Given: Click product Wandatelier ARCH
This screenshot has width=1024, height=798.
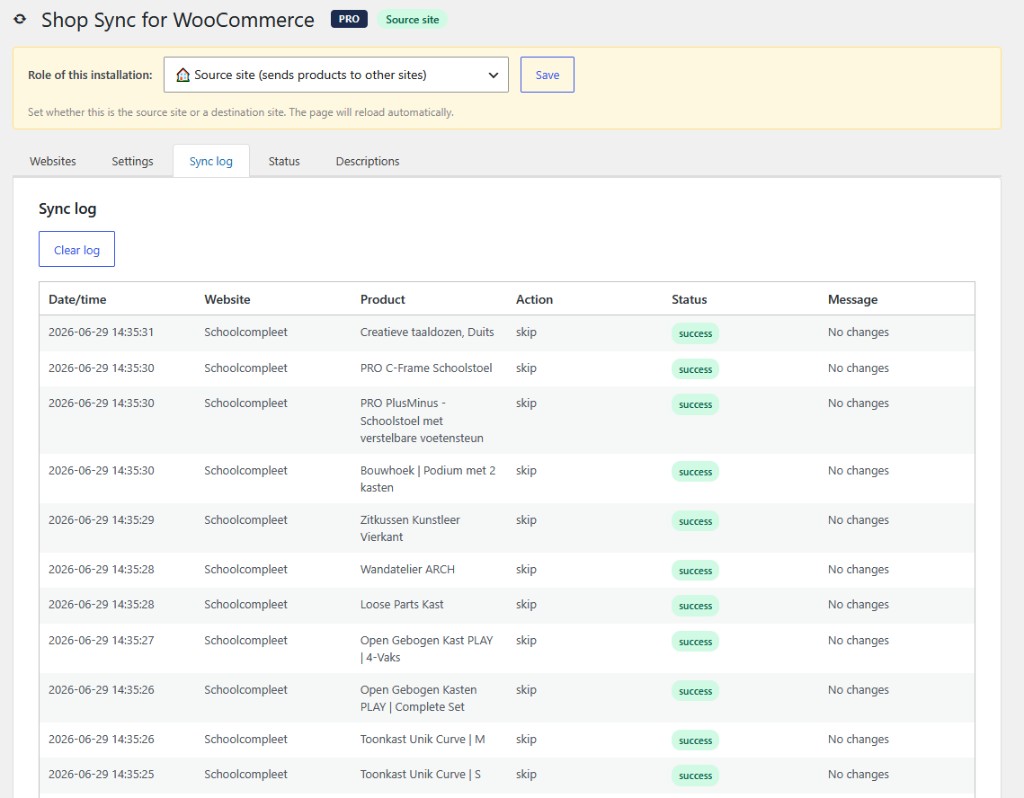Looking at the screenshot, I should pos(408,569).
